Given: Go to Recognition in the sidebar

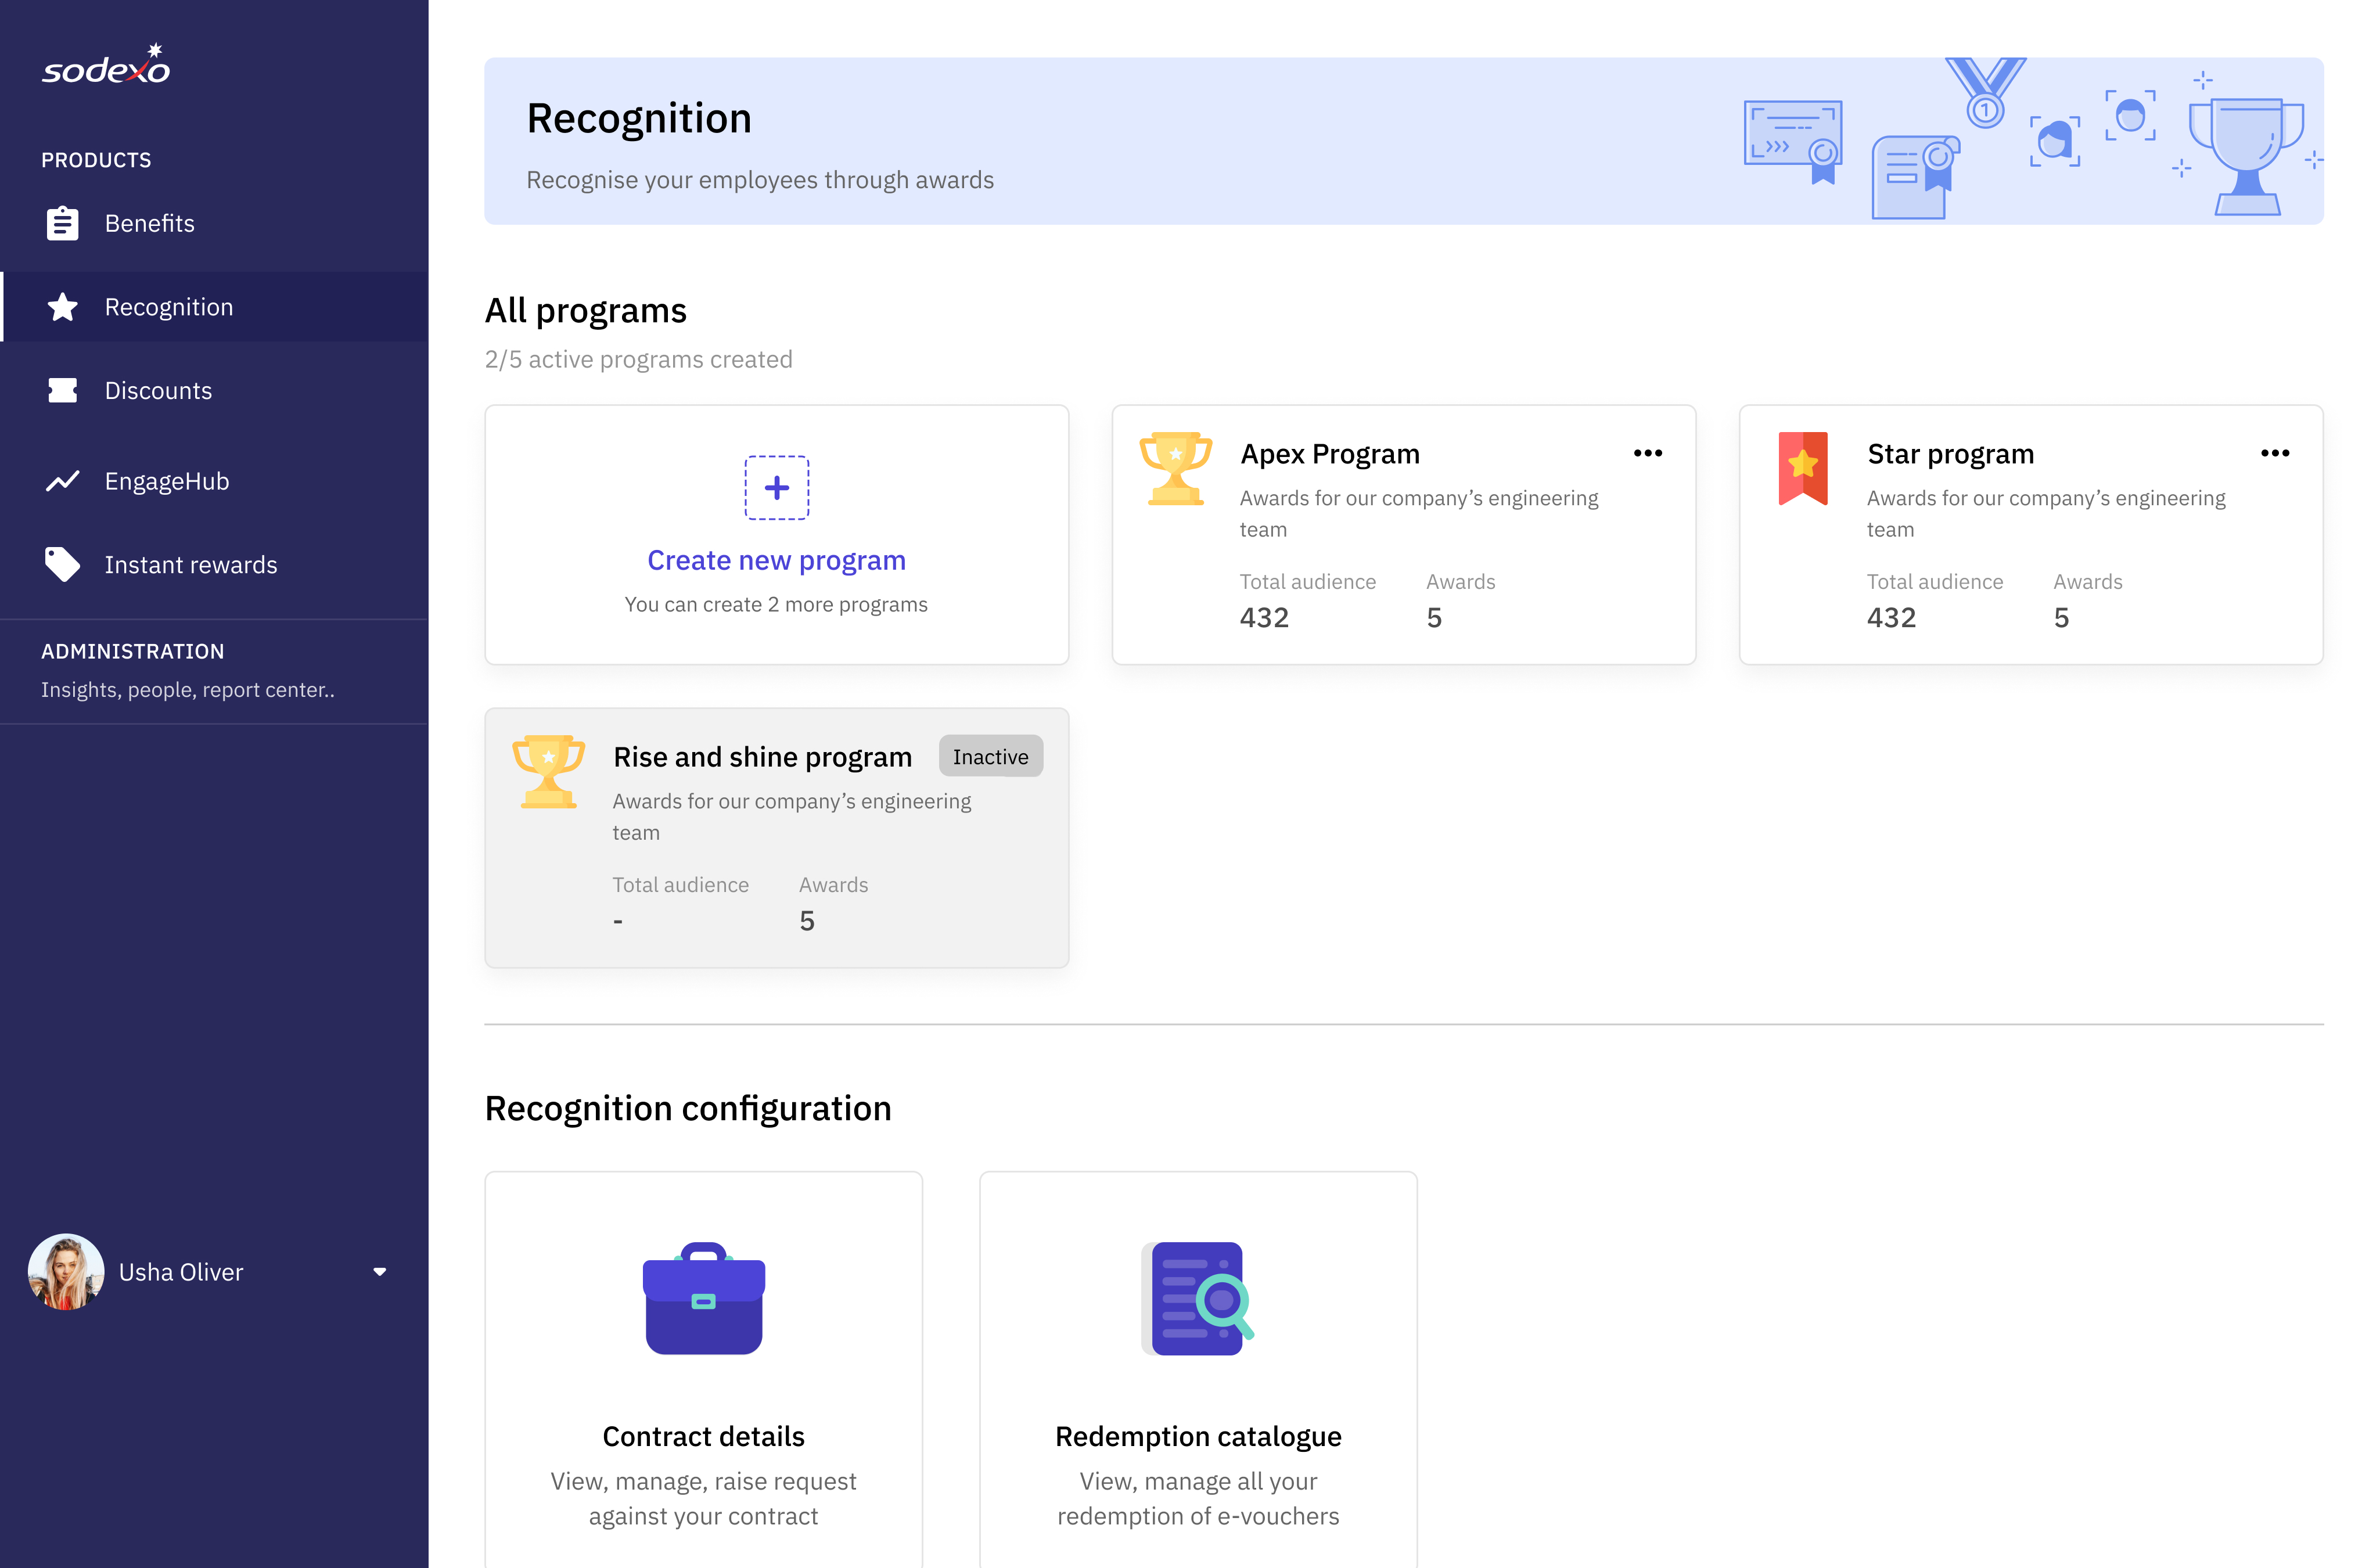Looking at the screenshot, I should (168, 307).
